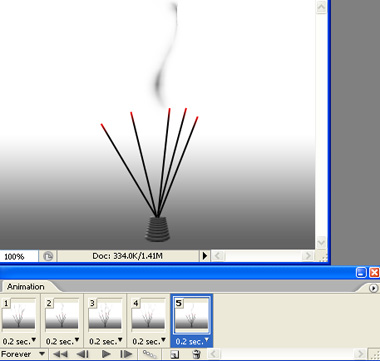
Task: Advance to the next animation frame
Action: [126, 354]
